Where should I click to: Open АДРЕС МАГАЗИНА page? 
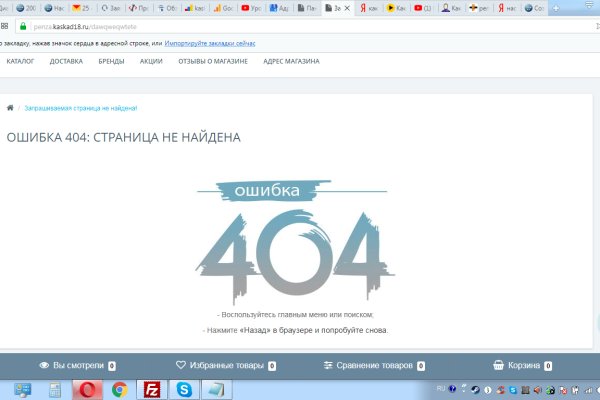click(291, 61)
